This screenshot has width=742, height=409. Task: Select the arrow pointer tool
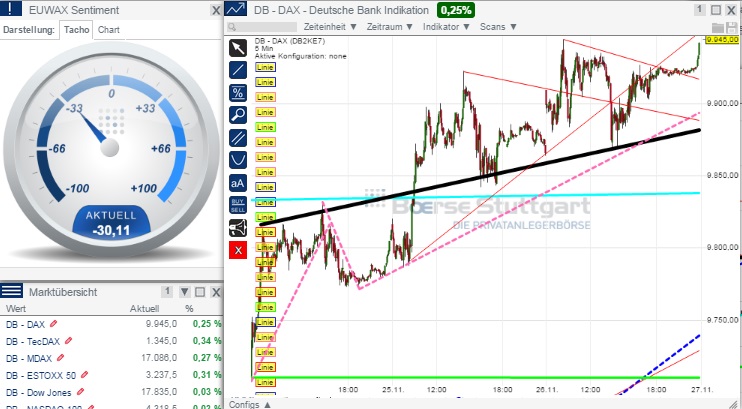pyautogui.click(x=238, y=48)
